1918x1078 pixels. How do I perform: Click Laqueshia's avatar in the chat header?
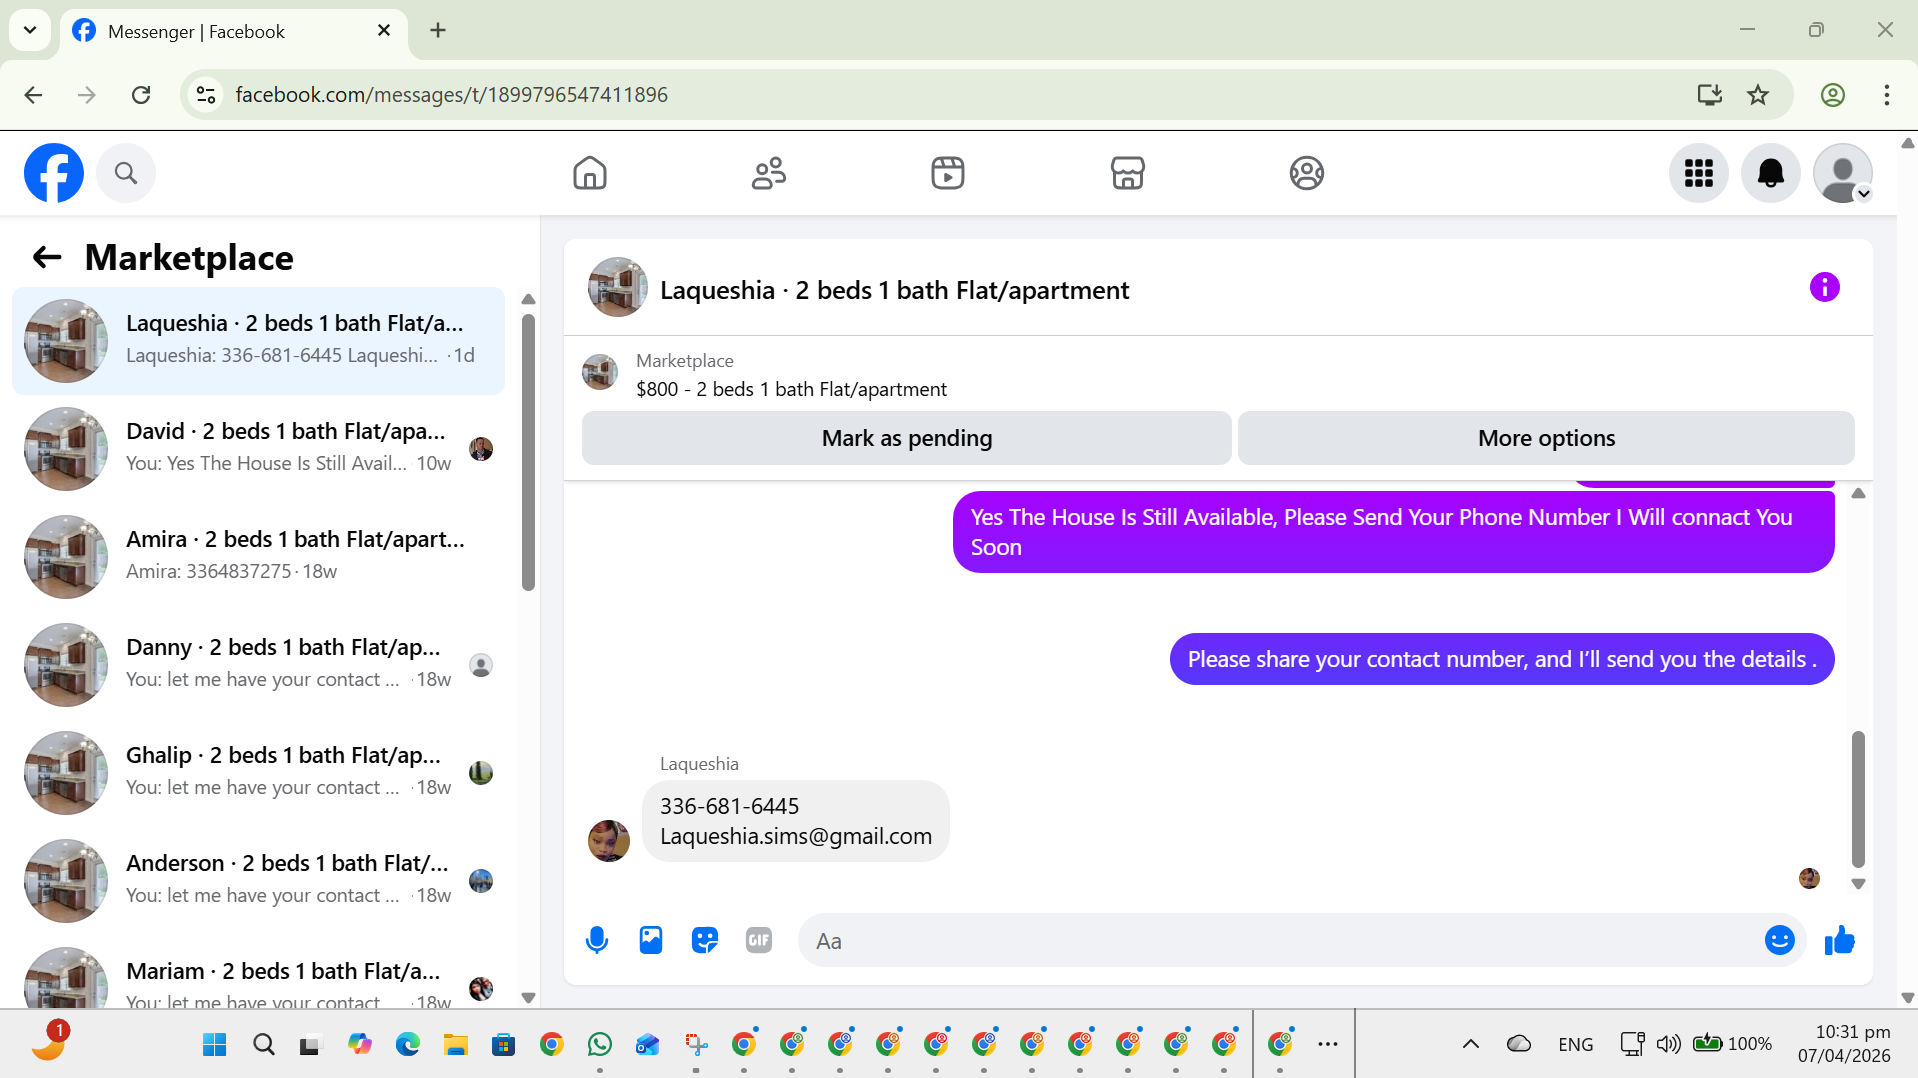[x=618, y=288]
